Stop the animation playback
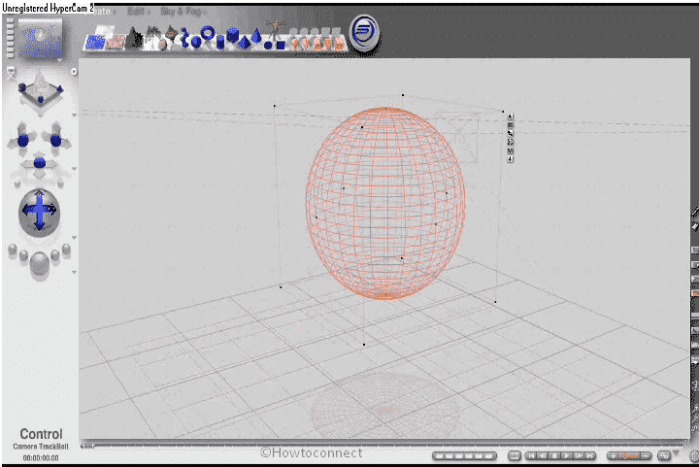699x467 pixels. tap(554, 456)
